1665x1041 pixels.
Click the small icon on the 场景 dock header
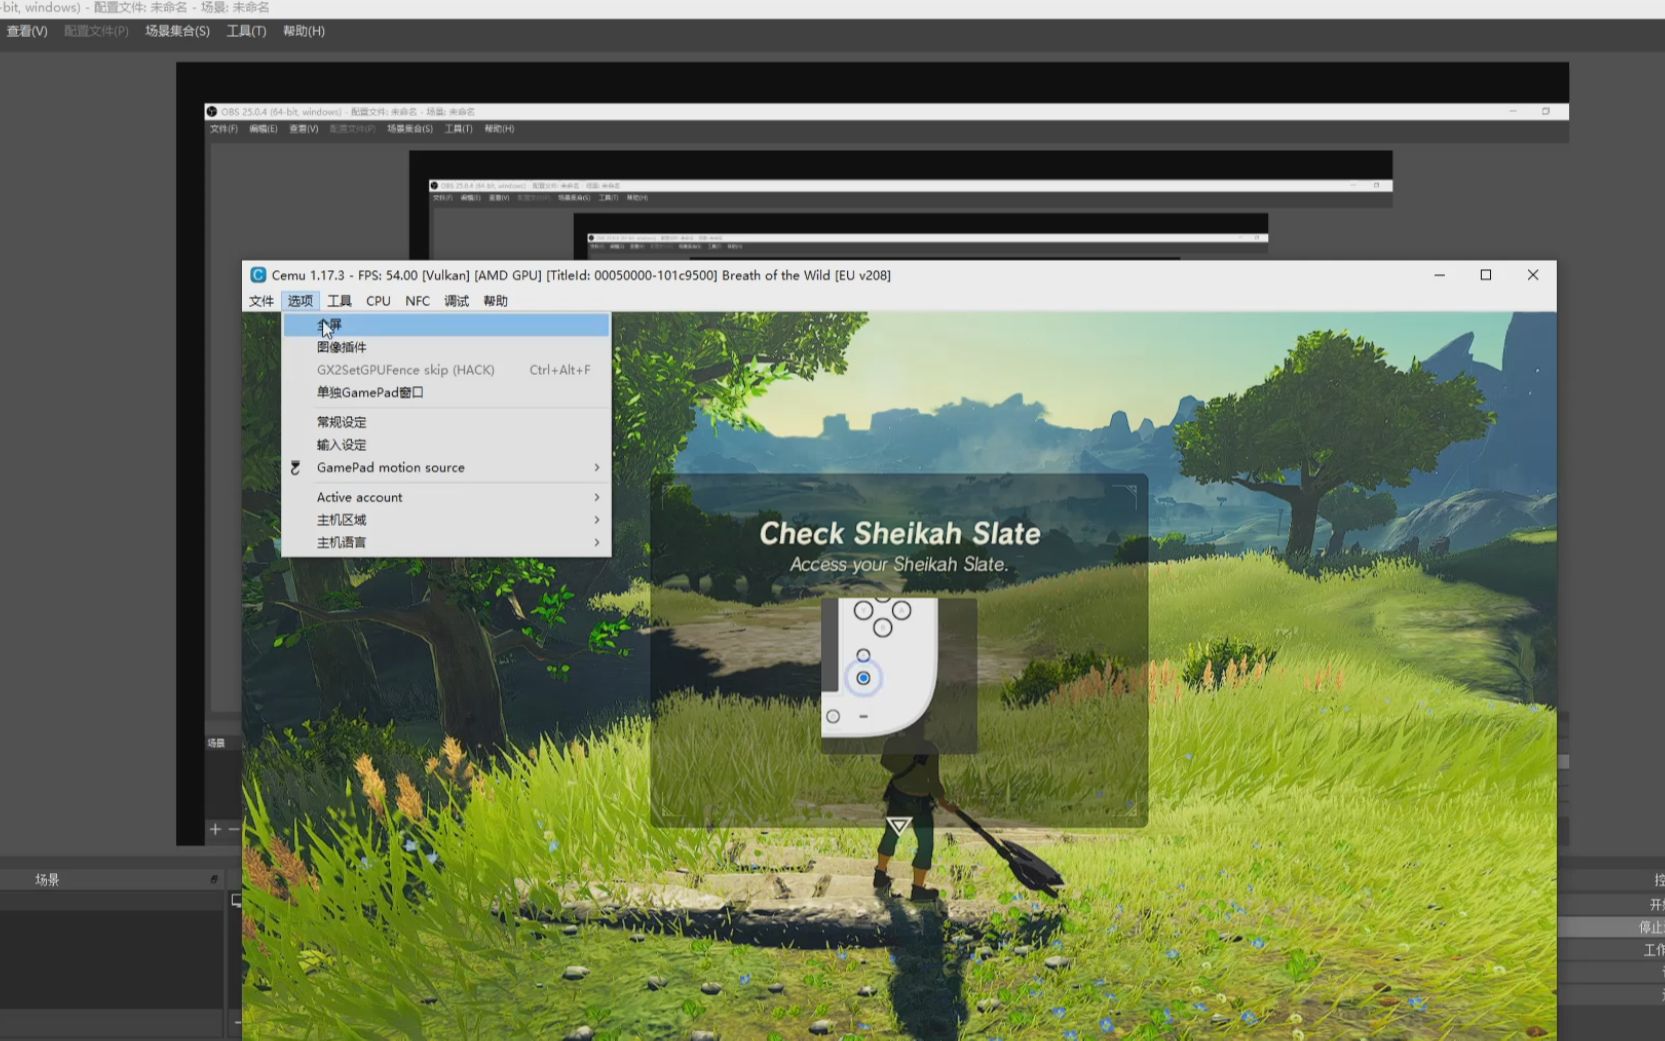[212, 879]
